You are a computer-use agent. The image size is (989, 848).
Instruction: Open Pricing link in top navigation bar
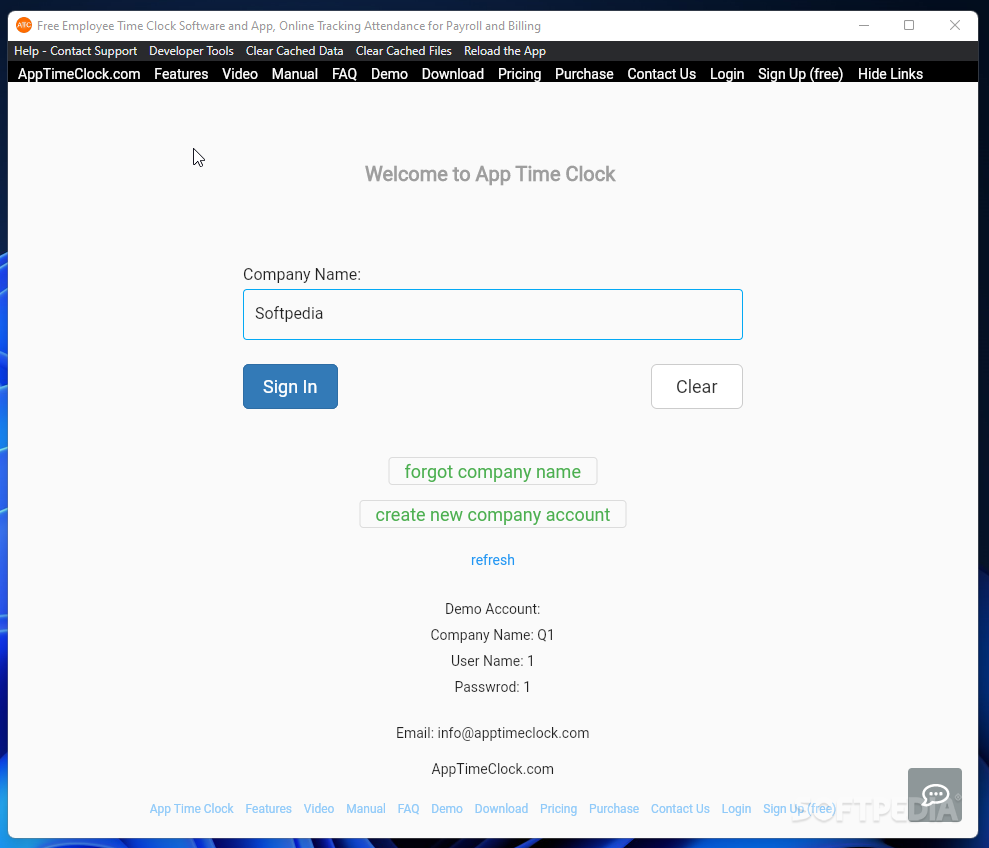point(519,74)
